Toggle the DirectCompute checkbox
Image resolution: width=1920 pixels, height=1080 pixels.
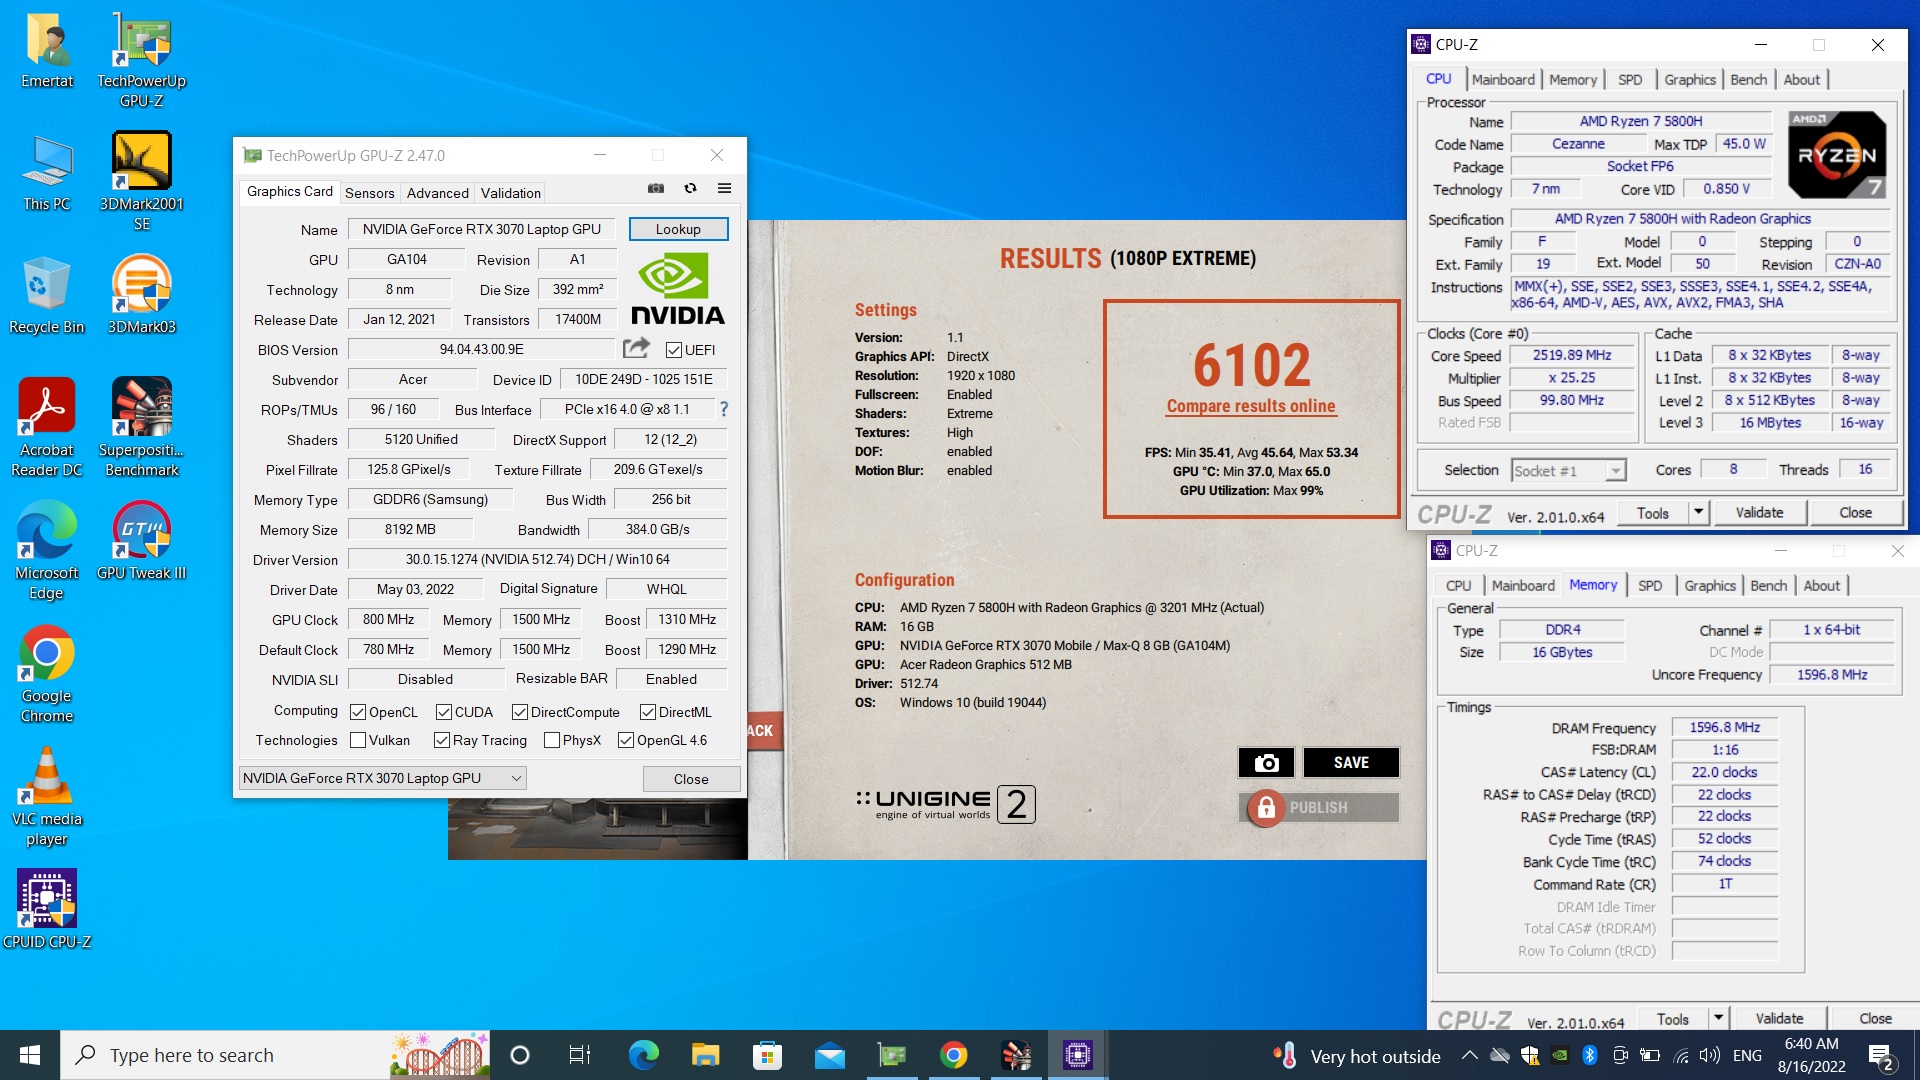tap(520, 712)
